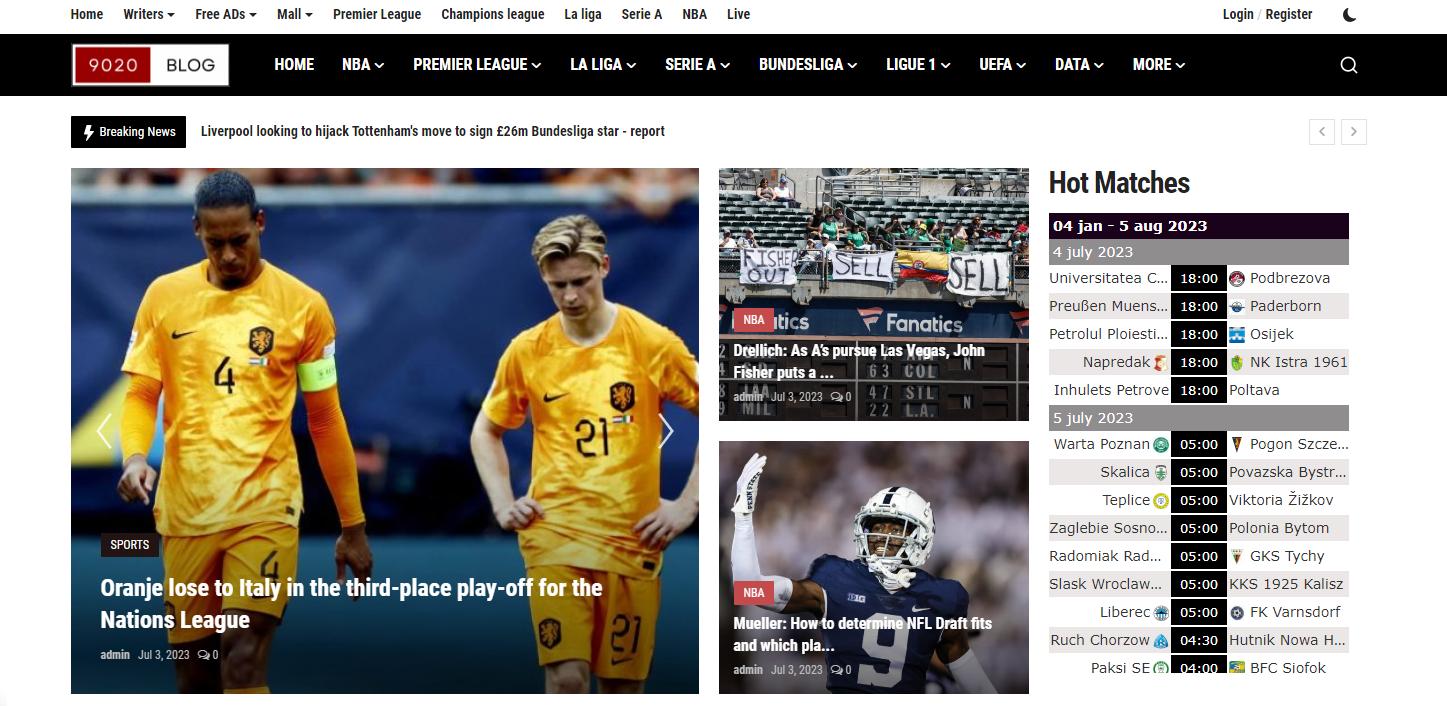Open the site search magnifier icon

pos(1349,65)
